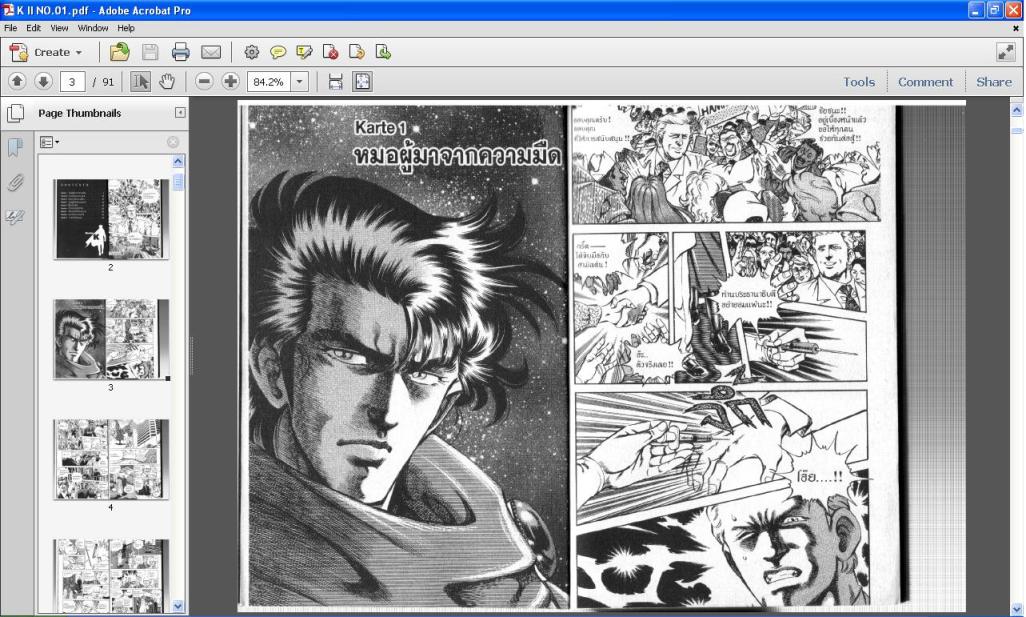1026x617 pixels.
Task: Open a file with the folder icon
Action: [120, 52]
